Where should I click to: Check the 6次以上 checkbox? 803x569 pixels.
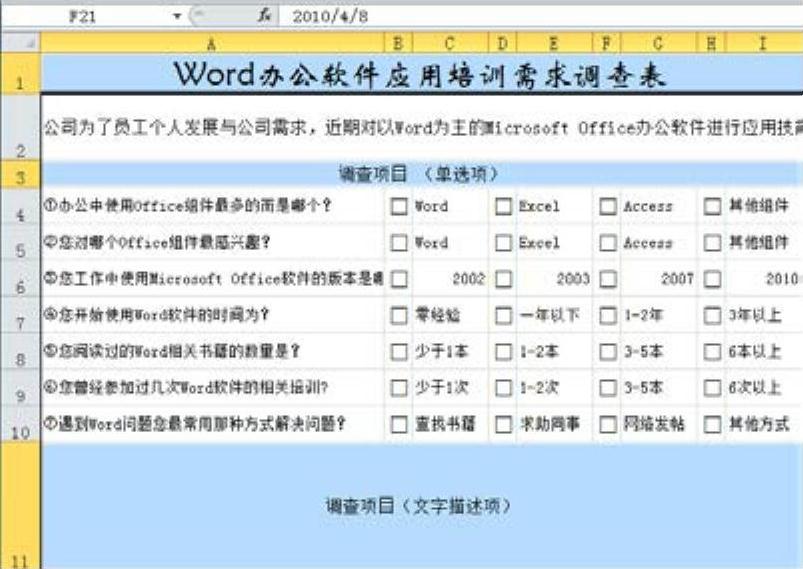coord(712,388)
